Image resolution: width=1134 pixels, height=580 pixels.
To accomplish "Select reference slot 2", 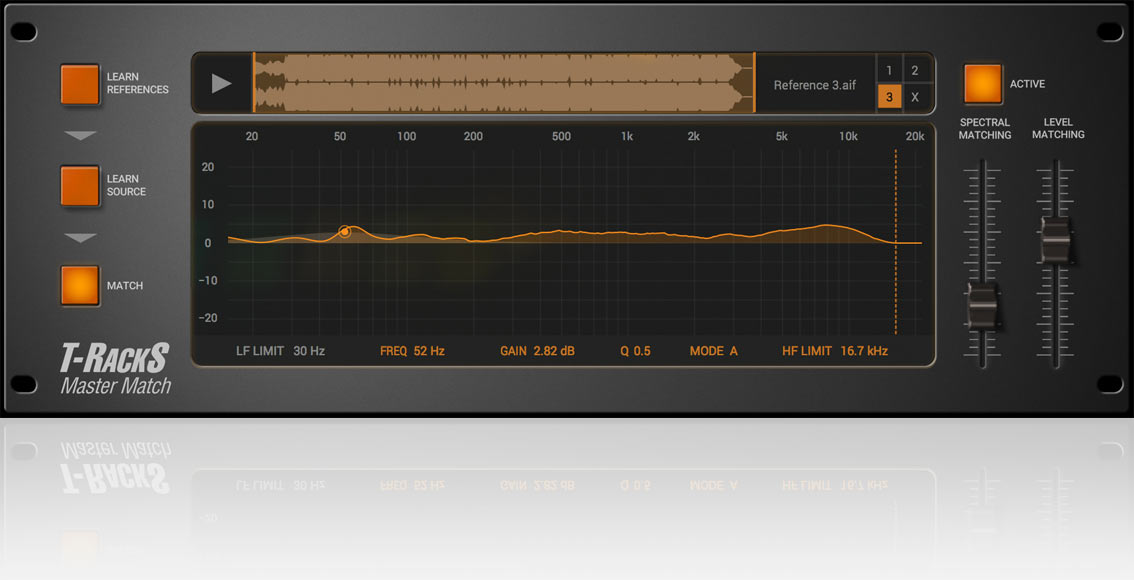I will [x=915, y=70].
